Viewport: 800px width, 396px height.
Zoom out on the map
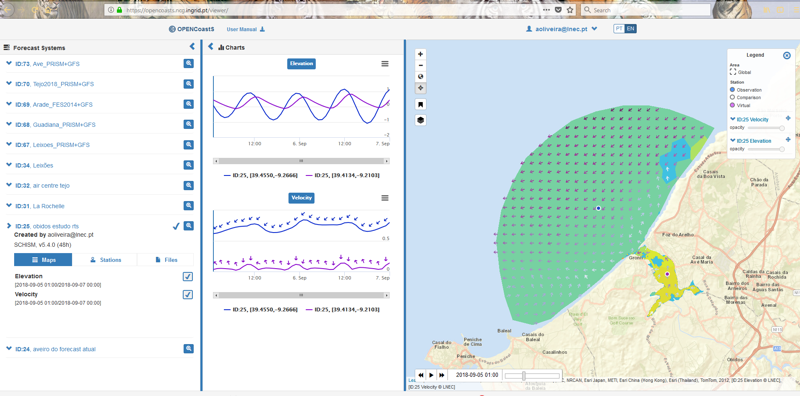tap(420, 65)
